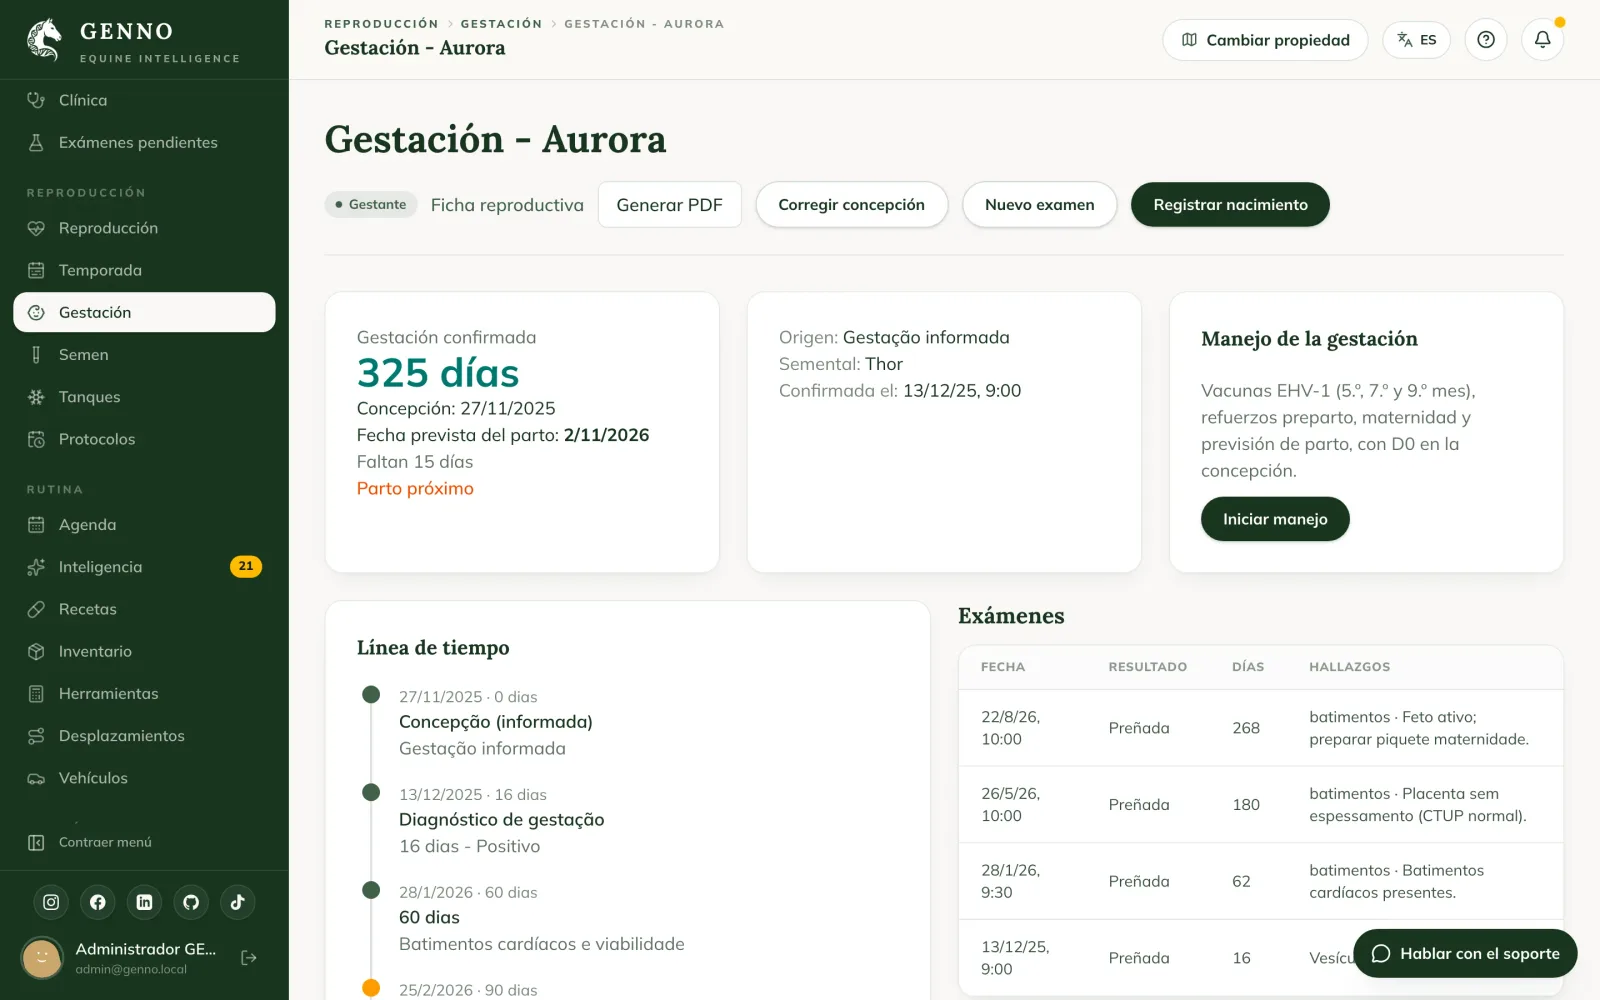Screen dimensions: 1600x1000
Task: Click the Tanques snowflake icon
Action: point(36,397)
